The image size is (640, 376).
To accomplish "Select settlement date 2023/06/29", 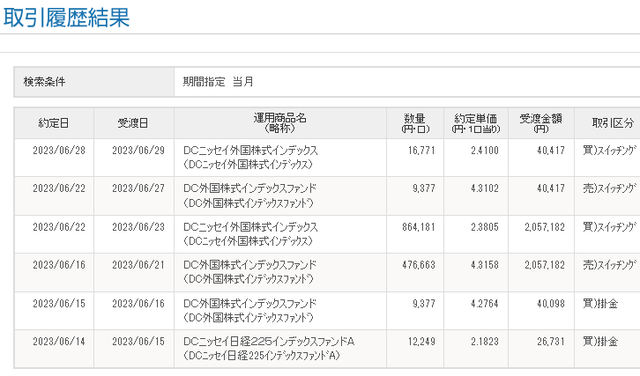I will 138,150.
